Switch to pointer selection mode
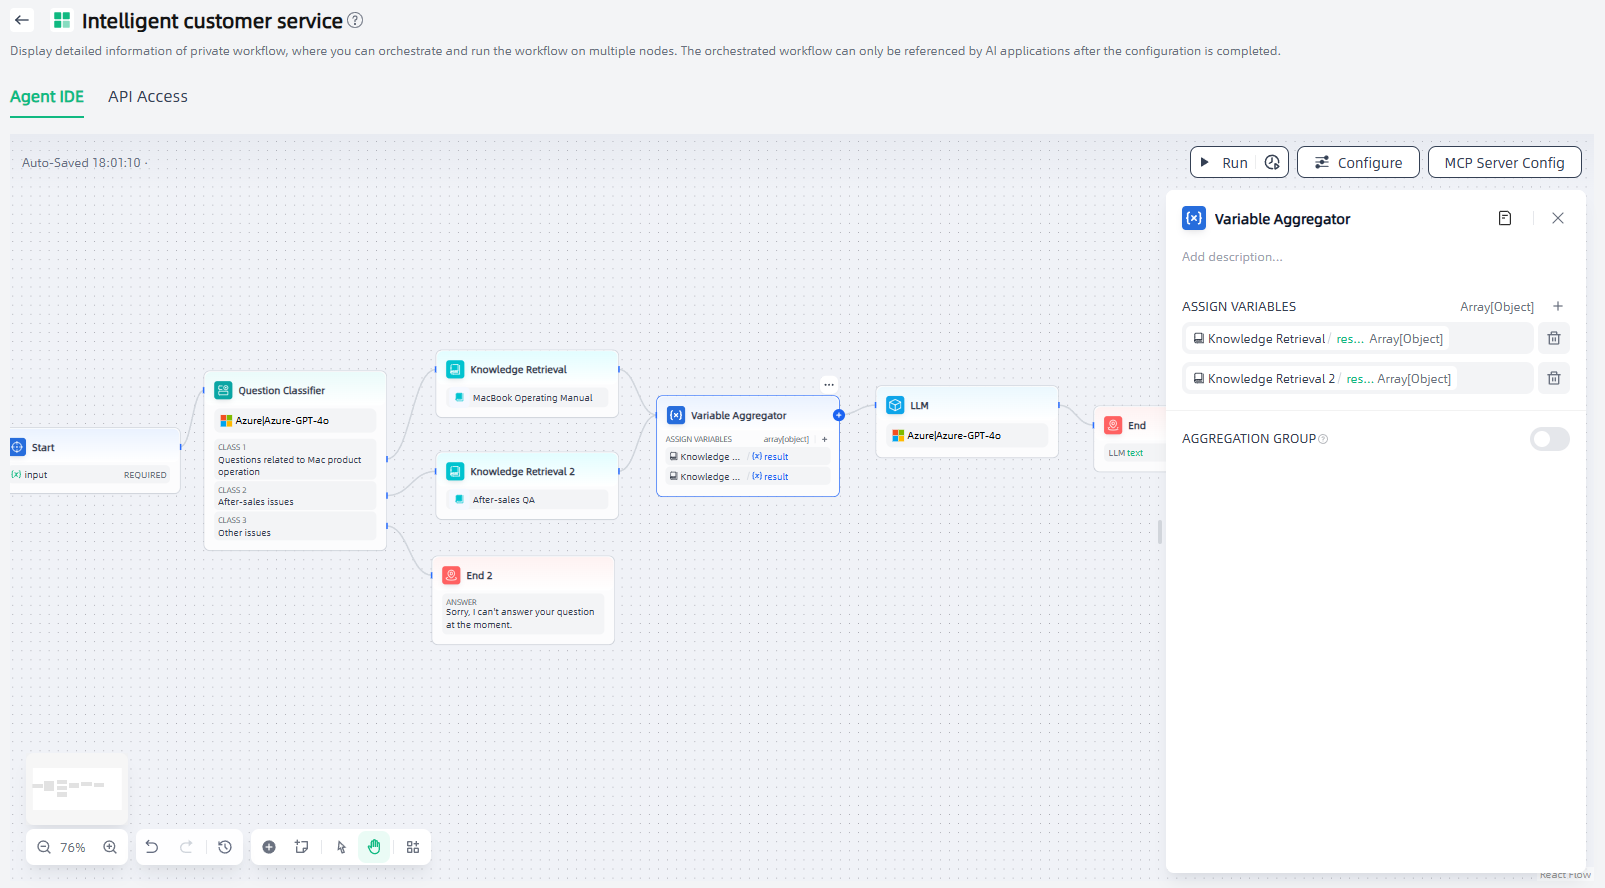This screenshot has width=1605, height=888. pyautogui.click(x=341, y=847)
